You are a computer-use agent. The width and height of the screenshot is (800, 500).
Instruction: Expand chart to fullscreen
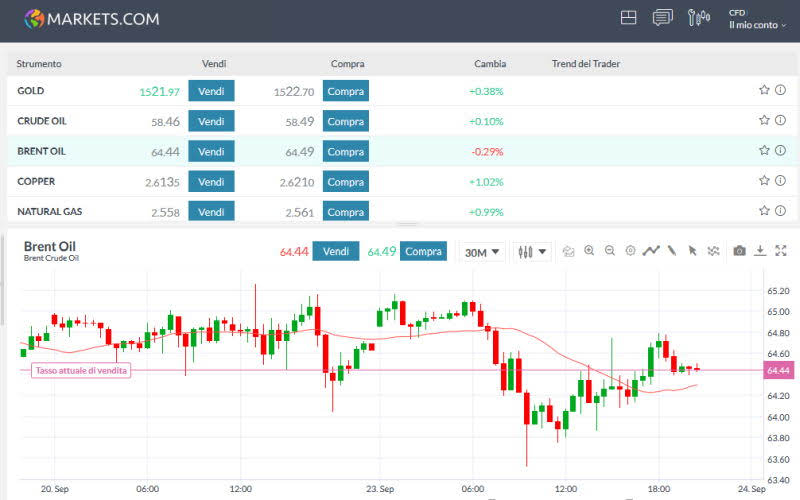(781, 251)
